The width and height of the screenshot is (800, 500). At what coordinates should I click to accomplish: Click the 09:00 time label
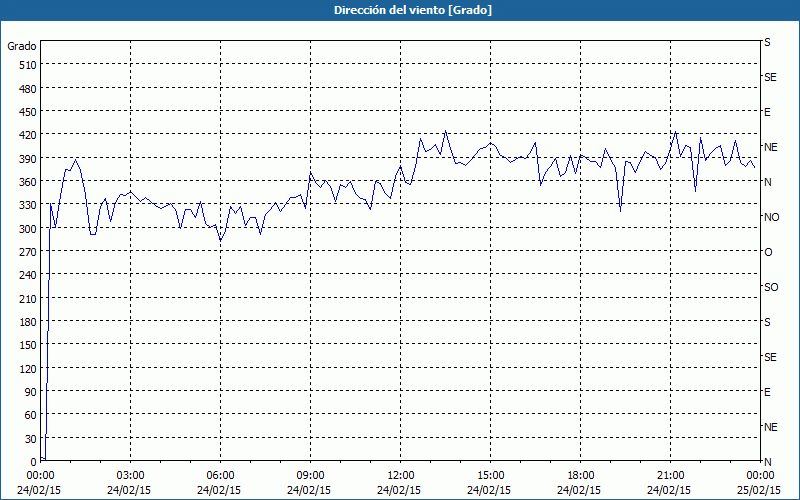point(310,476)
